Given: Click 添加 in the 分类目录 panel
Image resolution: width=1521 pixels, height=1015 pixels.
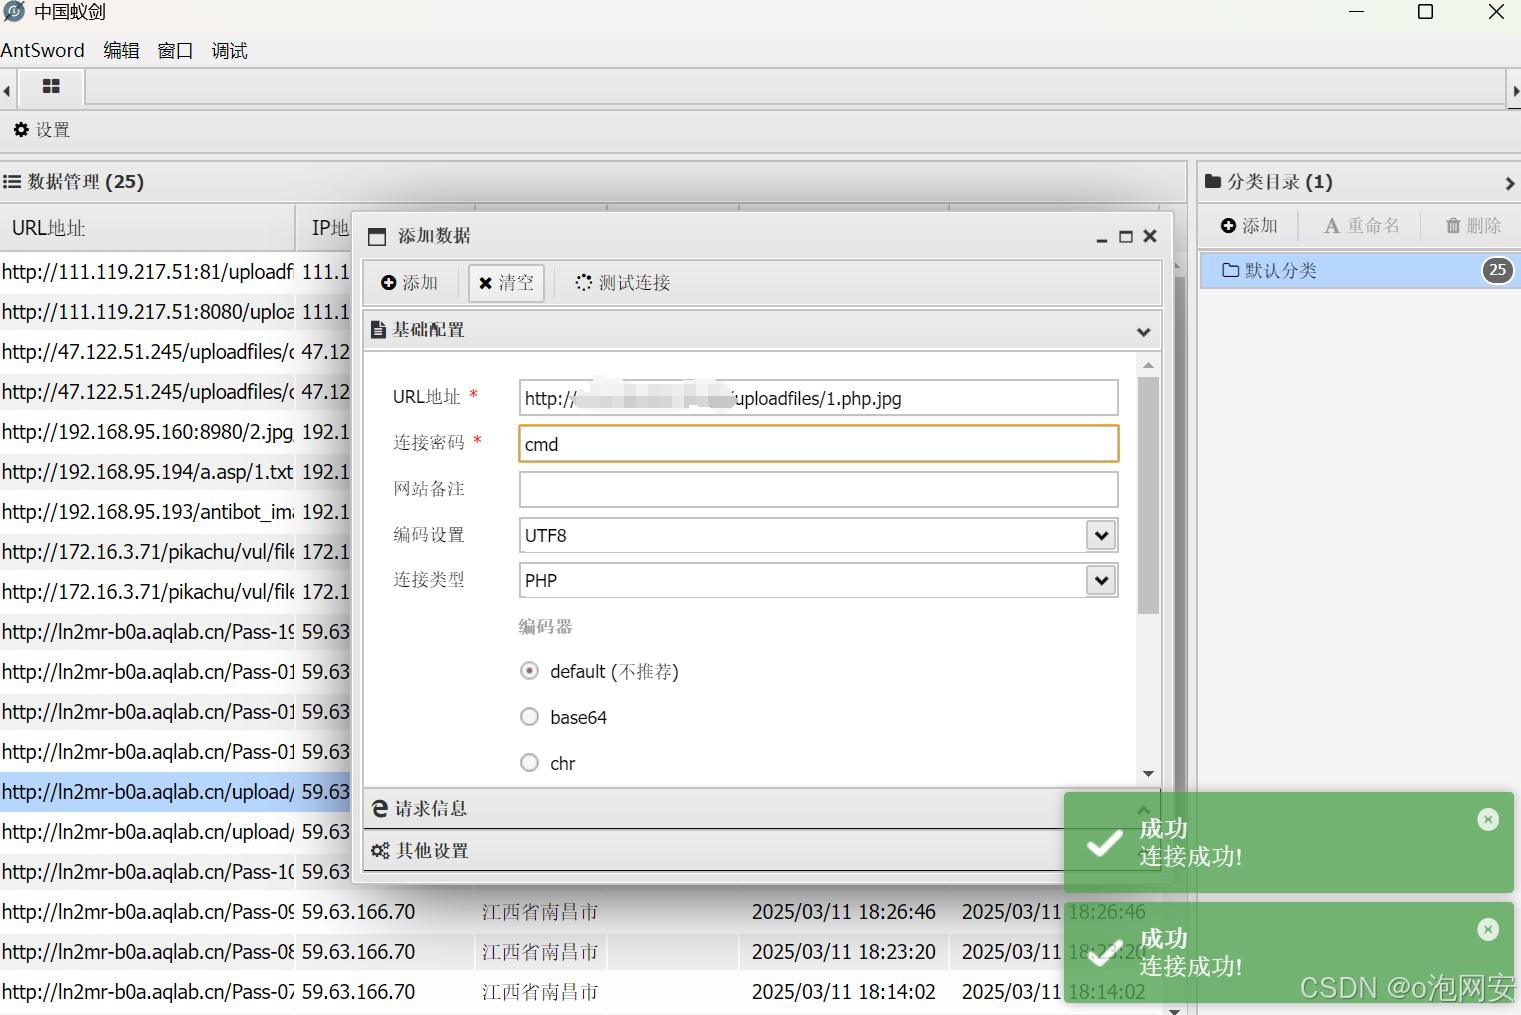Looking at the screenshot, I should point(1249,226).
